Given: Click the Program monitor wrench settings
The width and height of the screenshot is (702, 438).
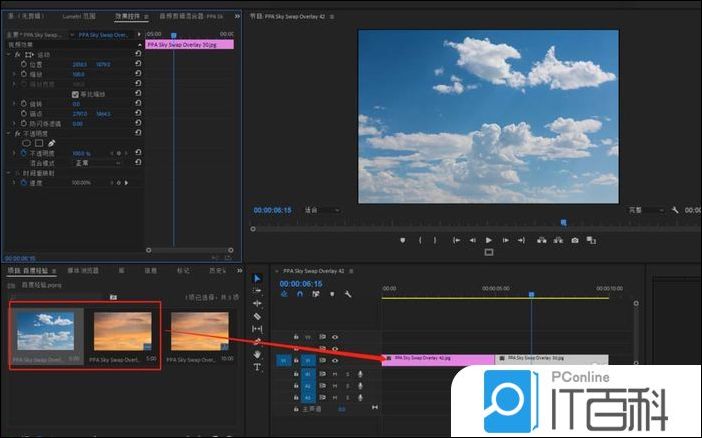Looking at the screenshot, I should [675, 211].
